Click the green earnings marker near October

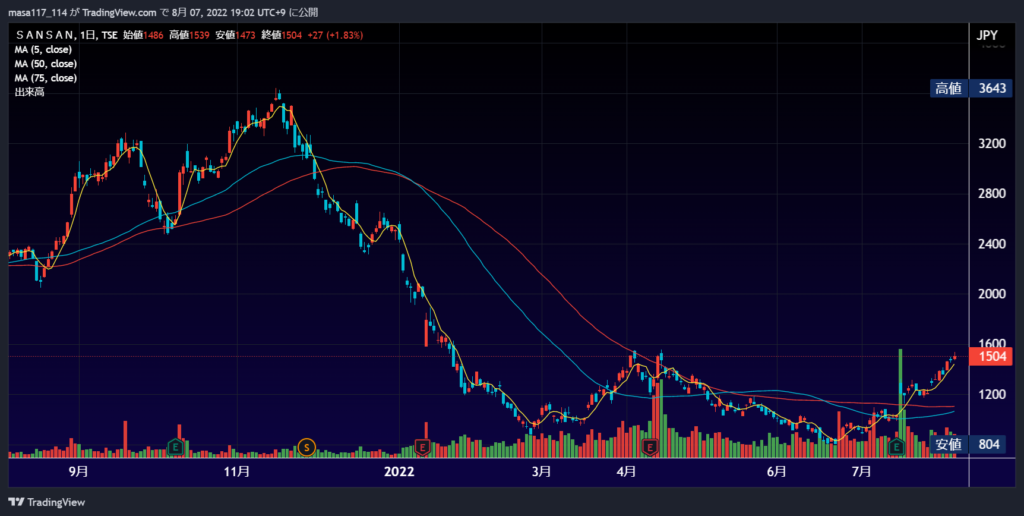point(175,447)
